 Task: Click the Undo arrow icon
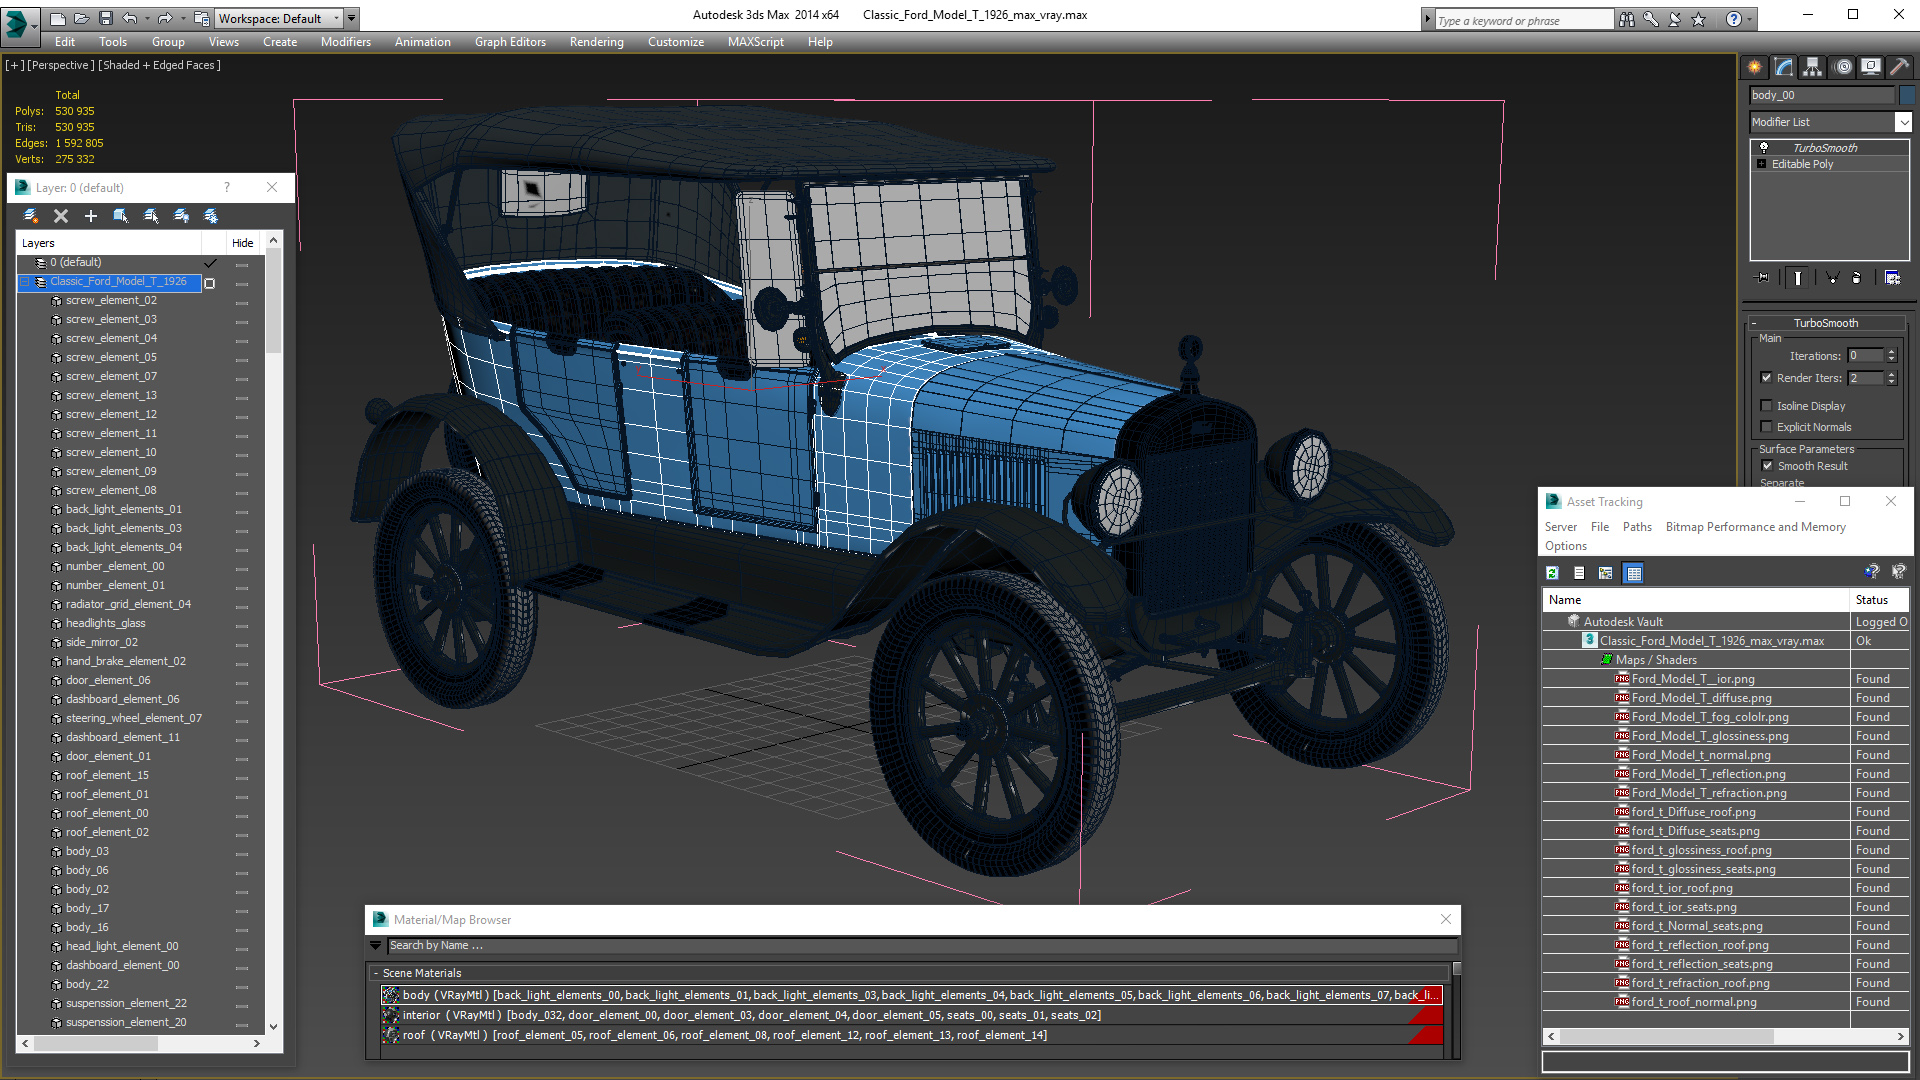pyautogui.click(x=129, y=18)
